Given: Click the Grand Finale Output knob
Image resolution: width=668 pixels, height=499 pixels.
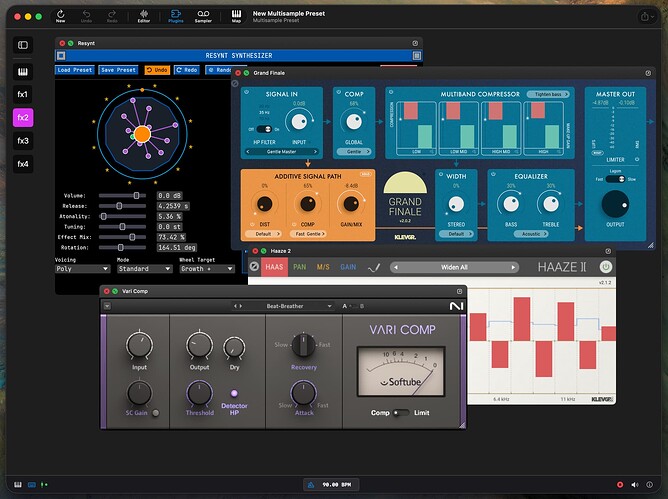Looking at the screenshot, I should click(615, 204).
